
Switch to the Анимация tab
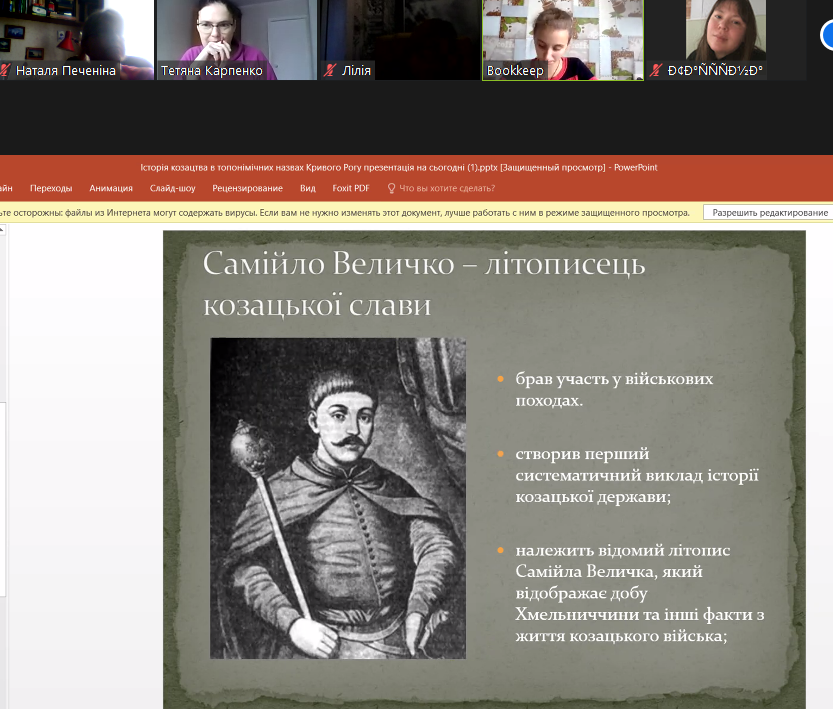tap(111, 188)
